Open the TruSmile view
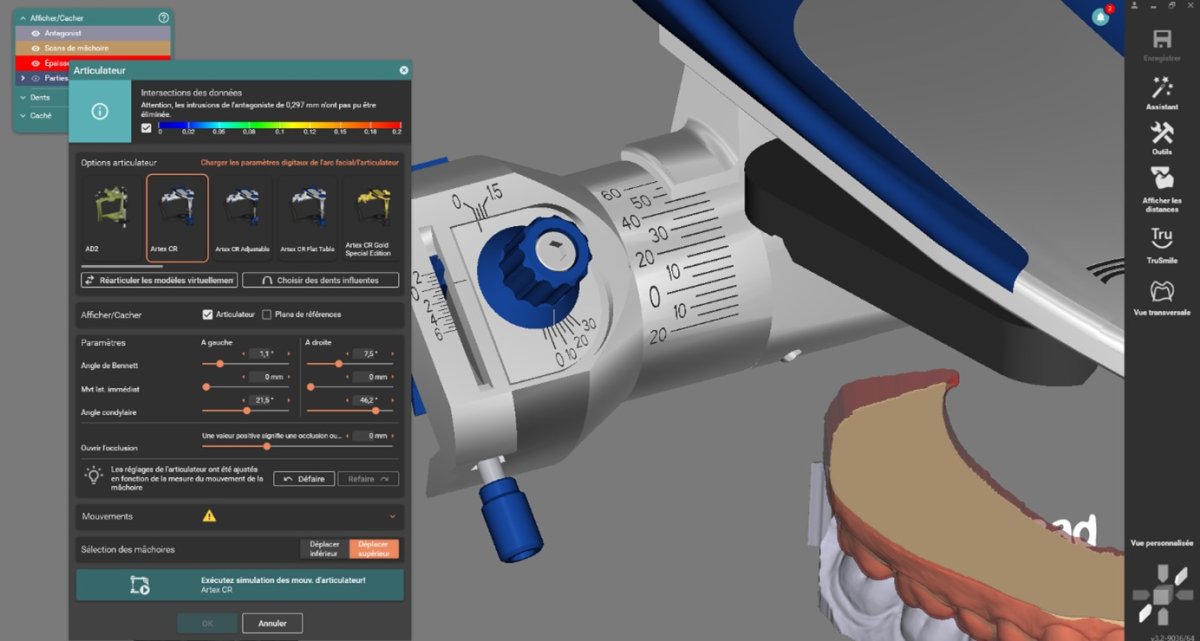The width and height of the screenshot is (1200, 641). 1162,240
